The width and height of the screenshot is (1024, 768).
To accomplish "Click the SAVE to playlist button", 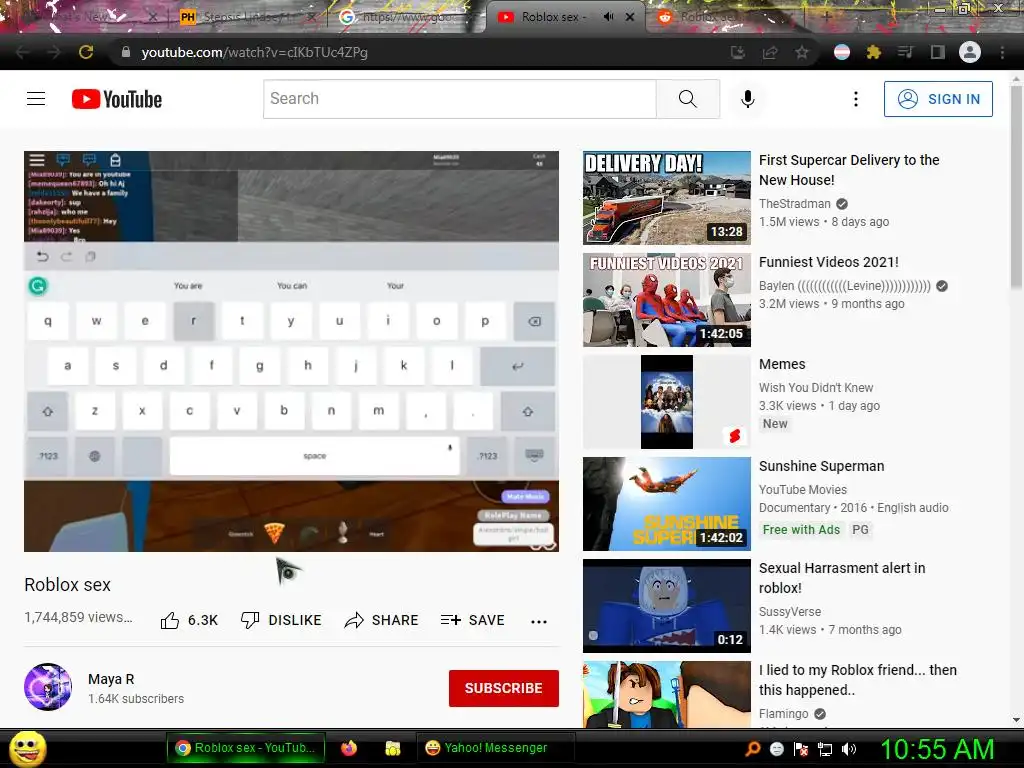I will click(472, 620).
